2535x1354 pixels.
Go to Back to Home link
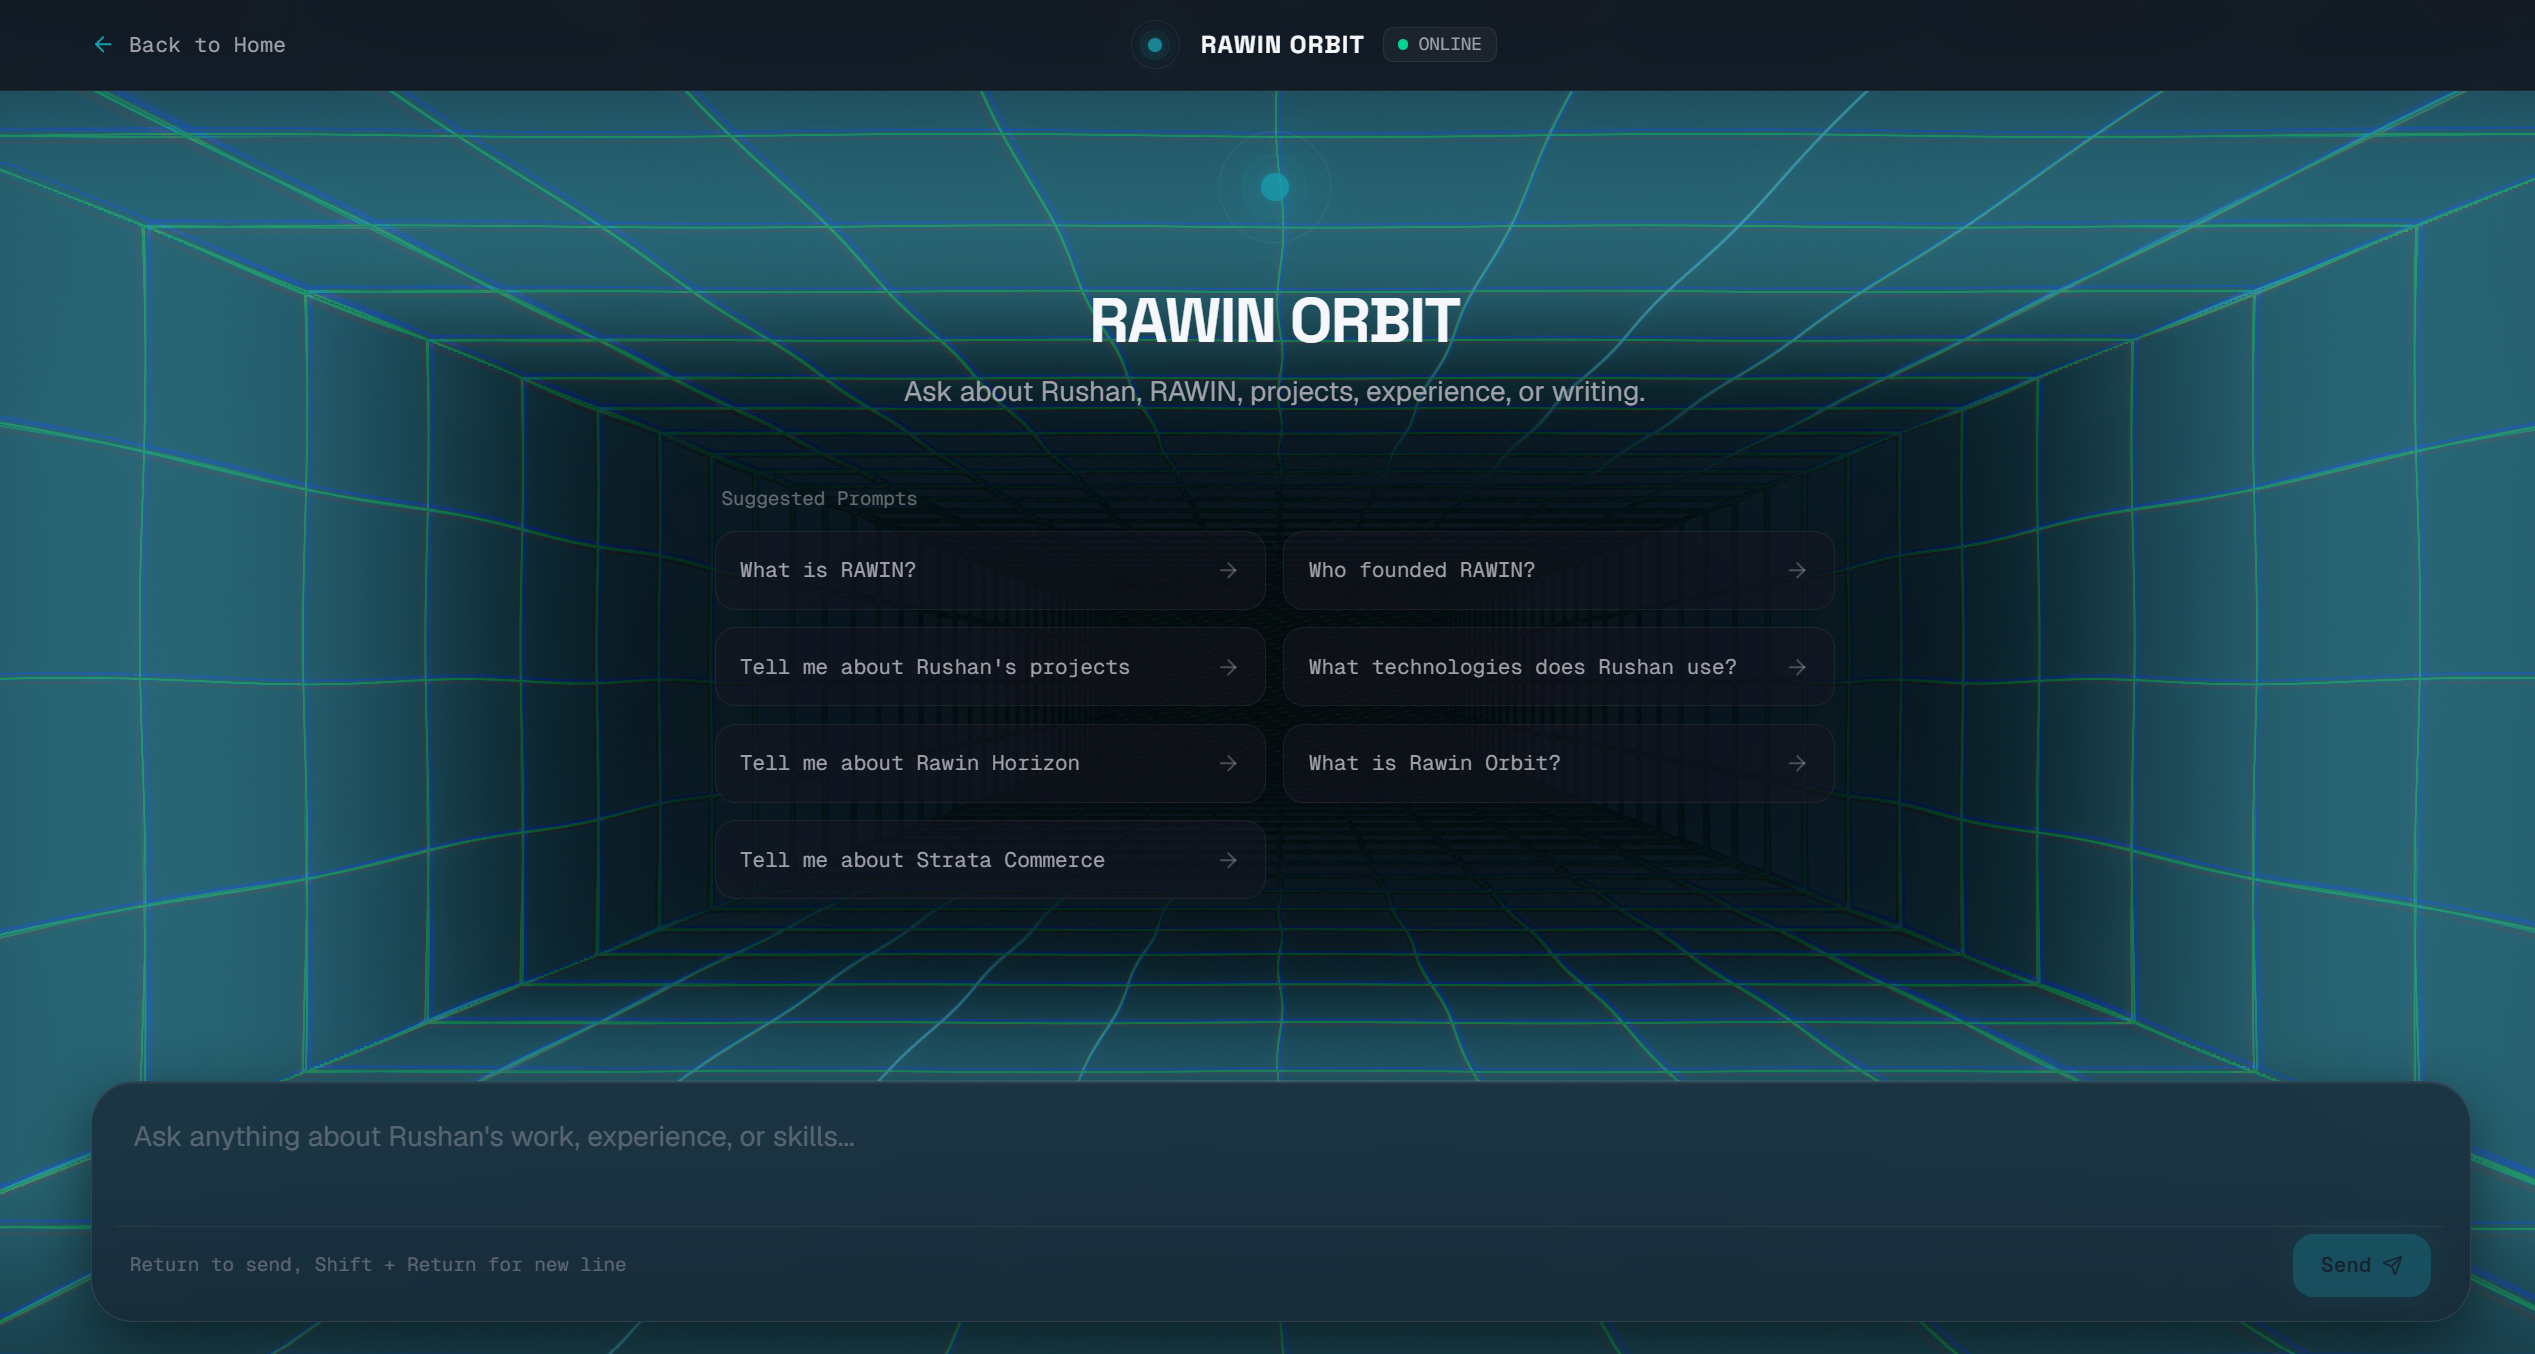click(189, 45)
